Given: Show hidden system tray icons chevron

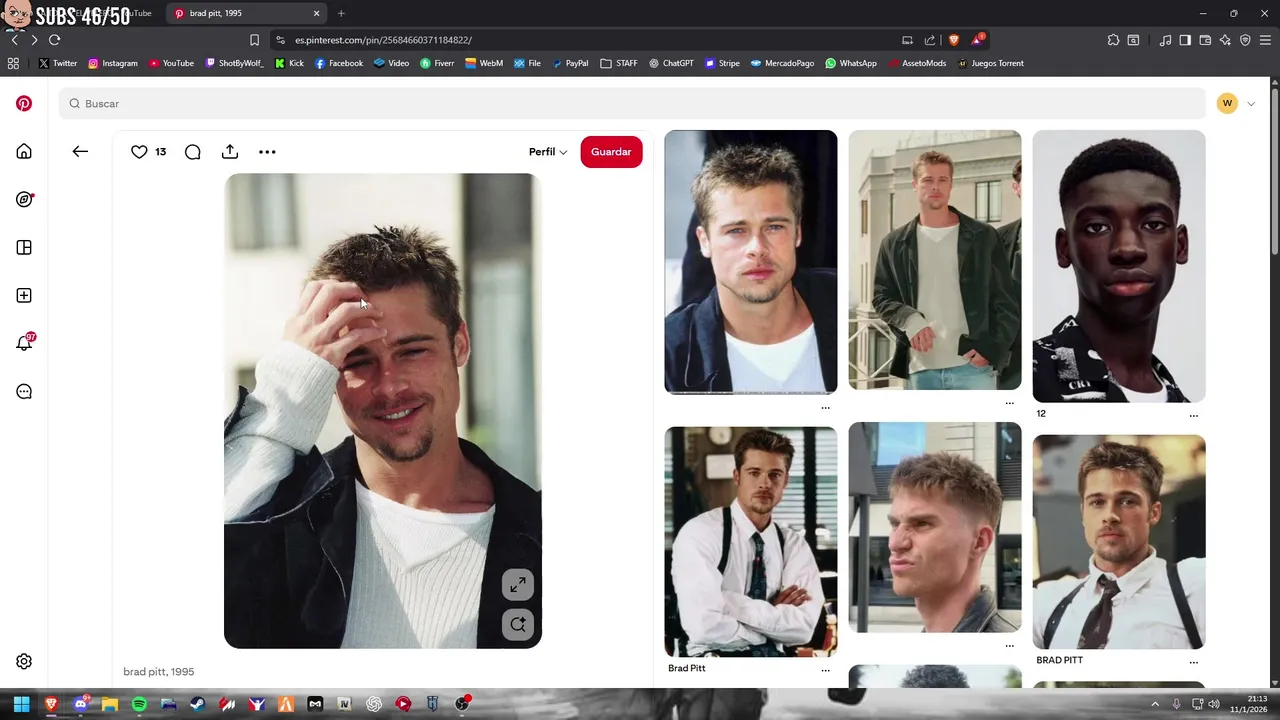Looking at the screenshot, I should (x=1155, y=704).
